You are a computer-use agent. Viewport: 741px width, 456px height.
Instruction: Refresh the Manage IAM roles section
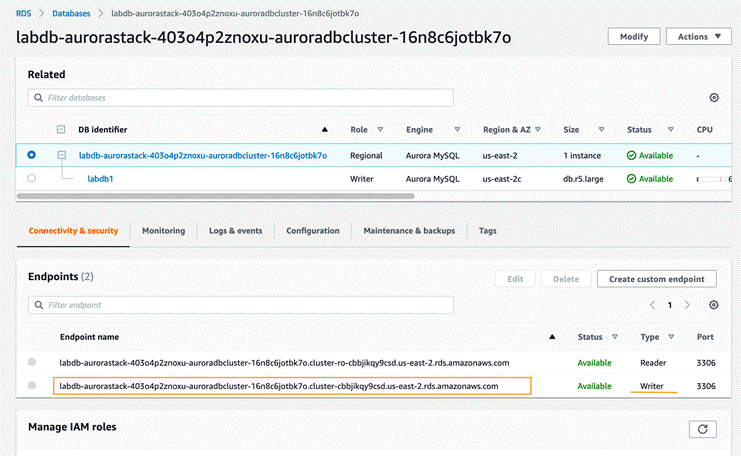(702, 429)
